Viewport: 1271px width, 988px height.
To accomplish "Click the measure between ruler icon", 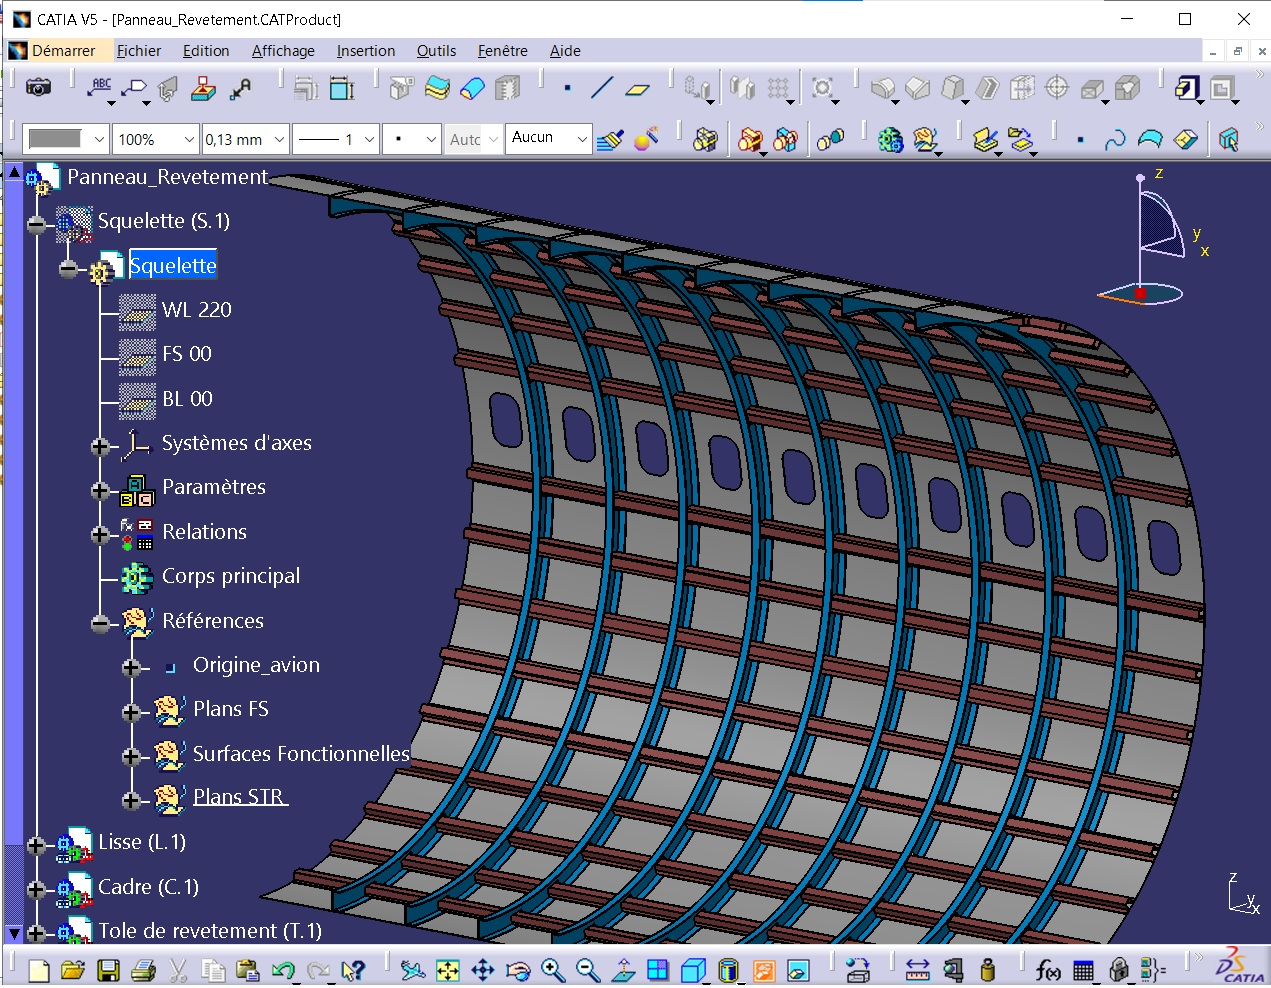I will [x=917, y=969].
